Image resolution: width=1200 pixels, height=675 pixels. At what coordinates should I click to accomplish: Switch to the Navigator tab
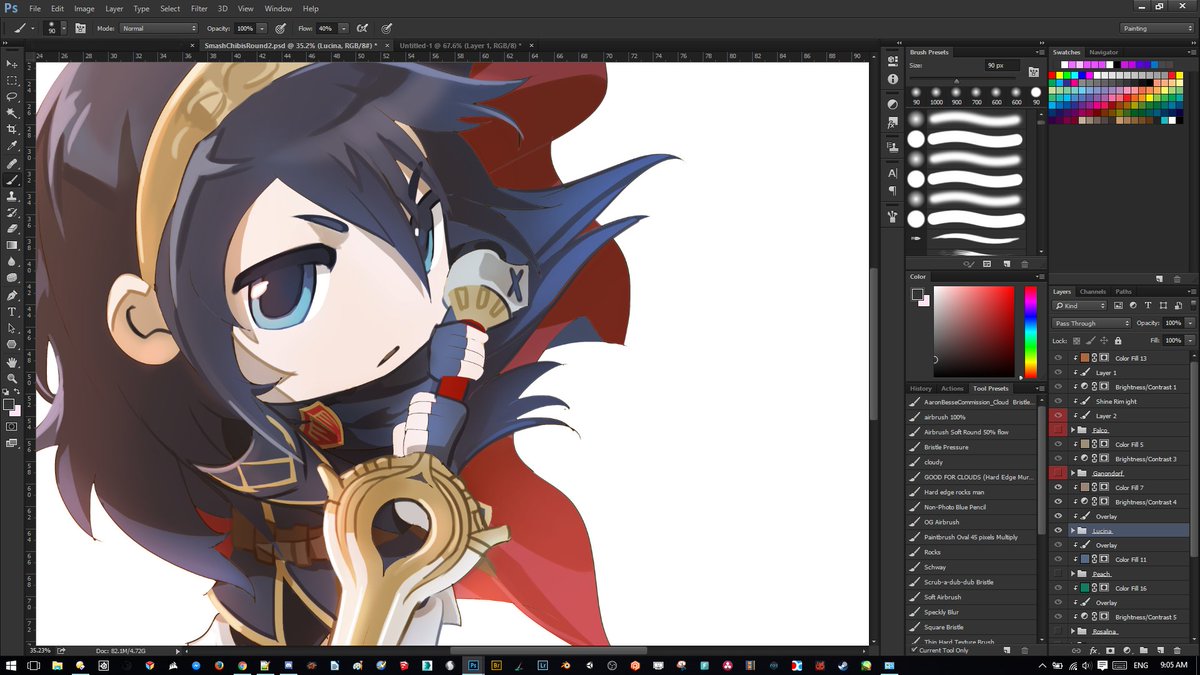point(1104,52)
